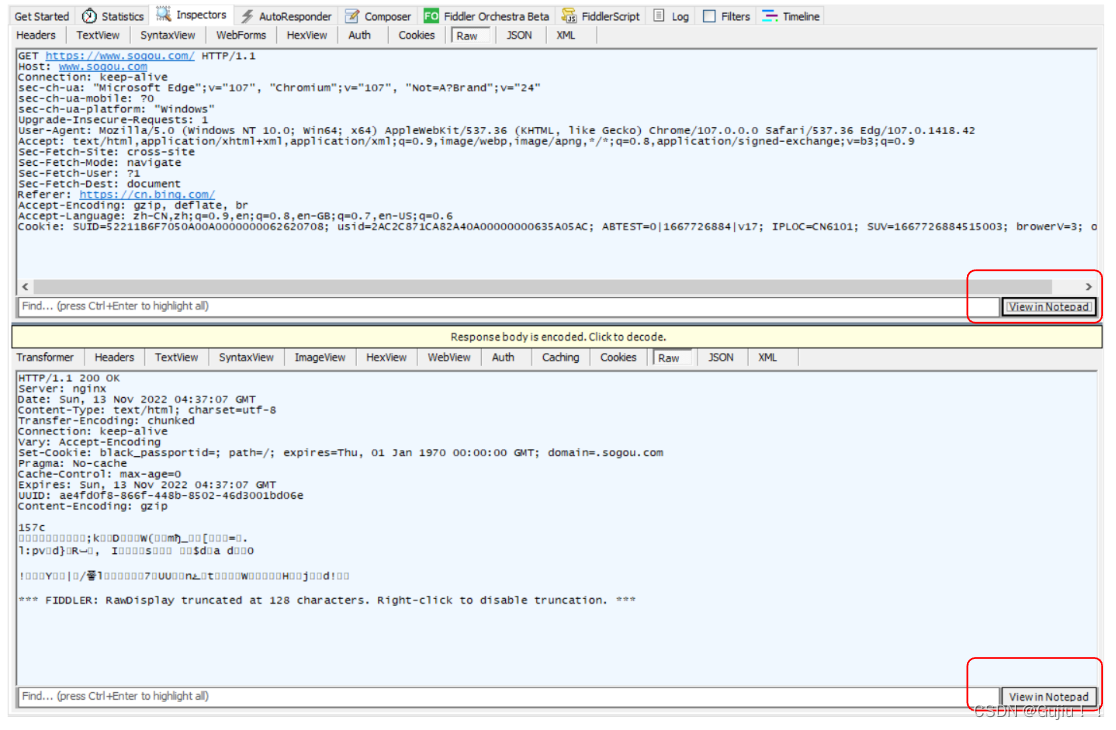Image resolution: width=1116 pixels, height=730 pixels.
Task: Click the Inspectors magnifier icon
Action: [x=164, y=14]
